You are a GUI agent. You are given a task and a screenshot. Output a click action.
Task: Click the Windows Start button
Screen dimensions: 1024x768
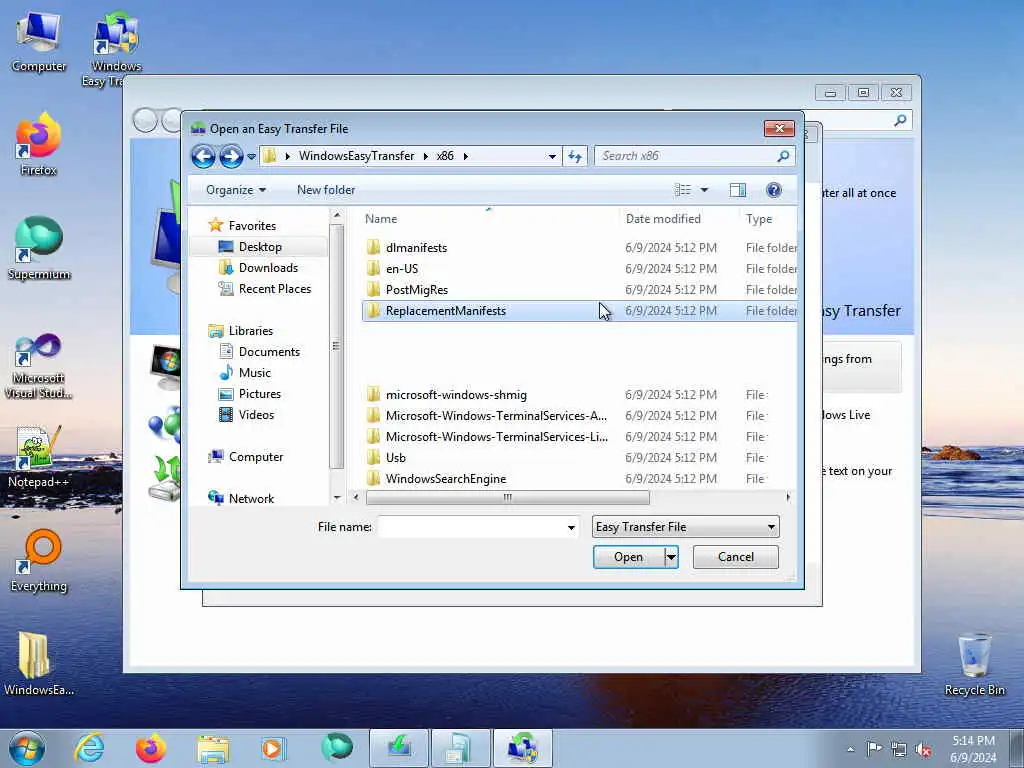click(26, 748)
